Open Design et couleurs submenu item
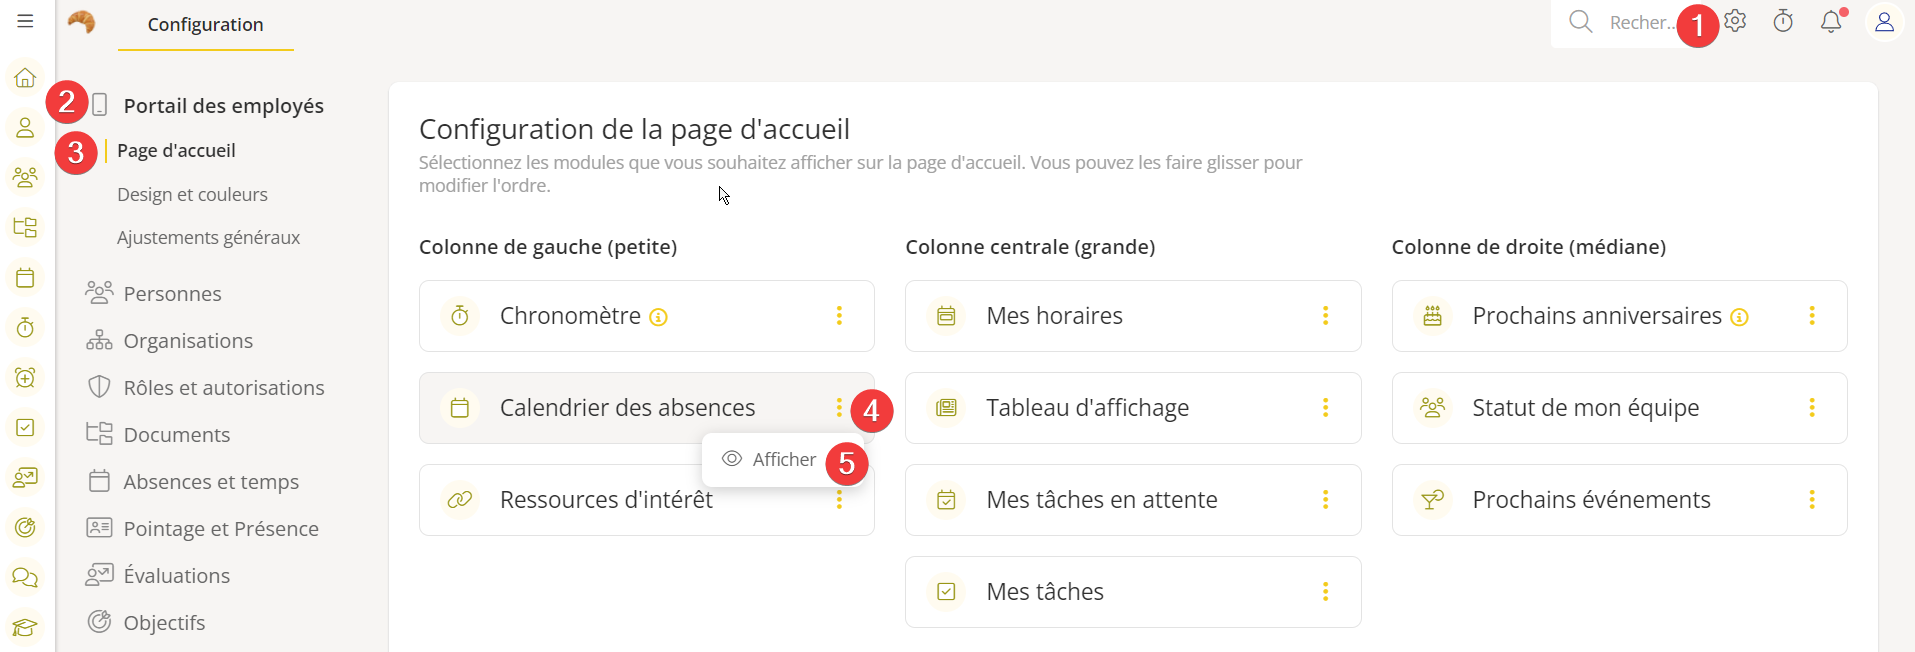 pos(192,194)
